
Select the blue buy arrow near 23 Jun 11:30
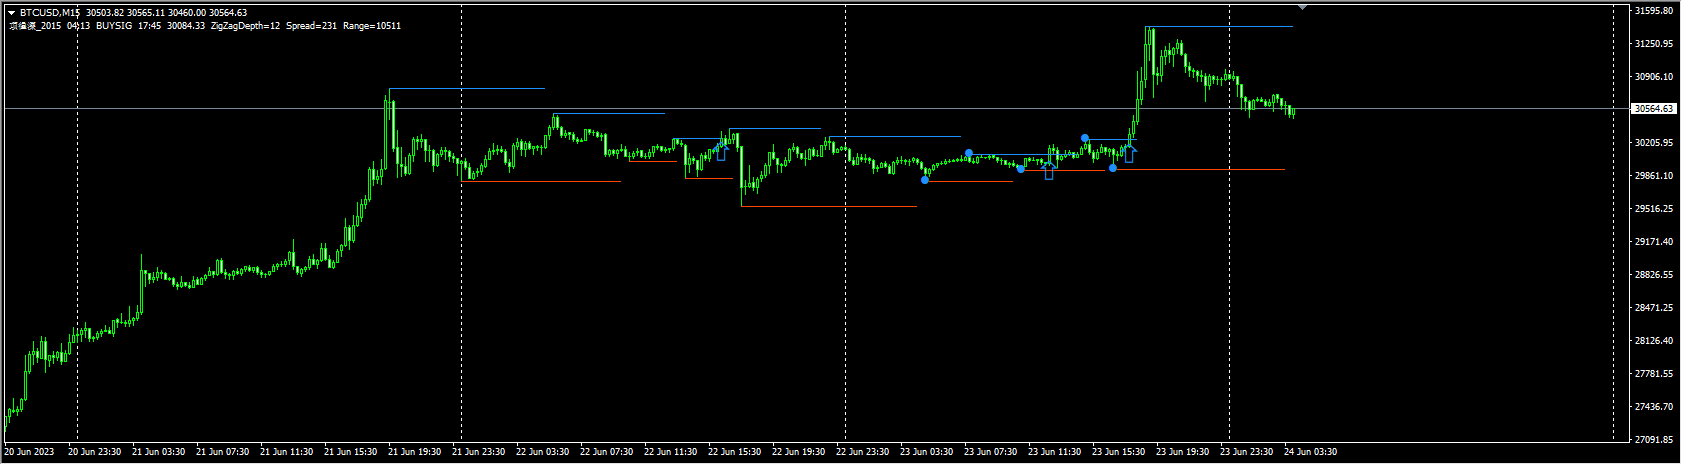pos(1049,171)
